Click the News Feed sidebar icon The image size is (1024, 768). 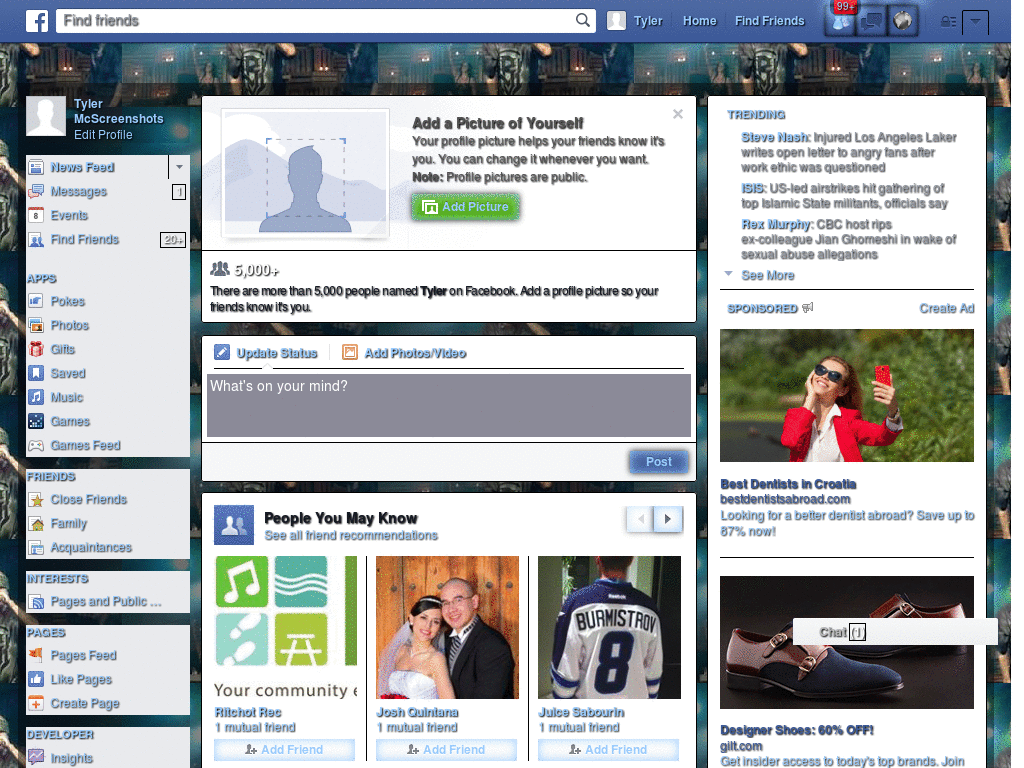[36, 167]
